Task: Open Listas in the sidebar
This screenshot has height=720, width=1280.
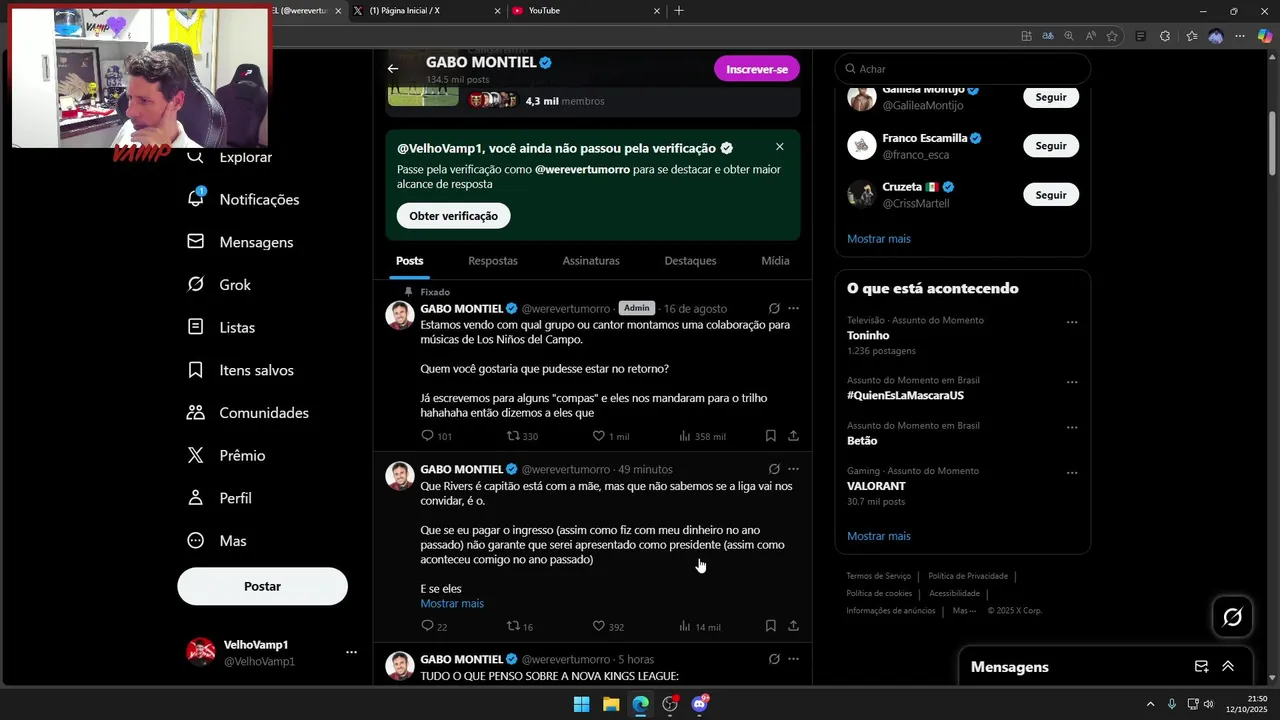Action: click(x=221, y=327)
